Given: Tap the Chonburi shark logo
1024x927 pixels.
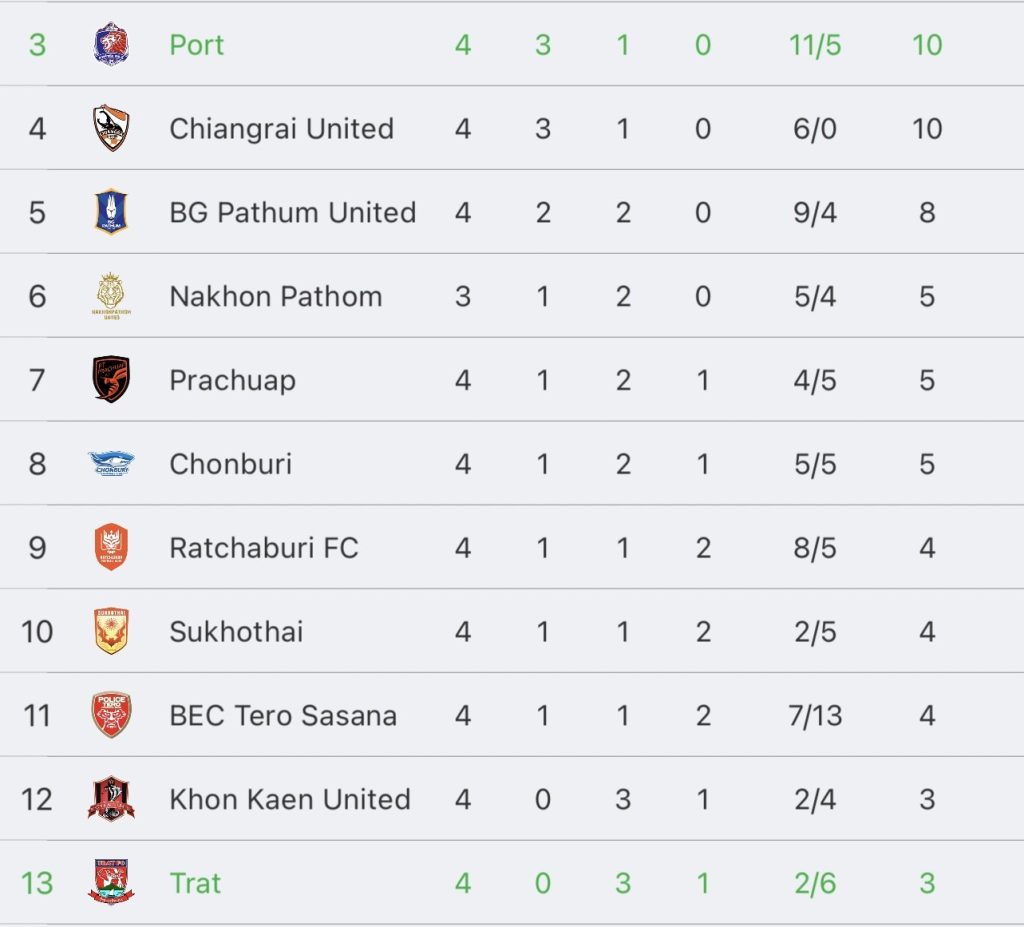Looking at the screenshot, I should point(111,463).
